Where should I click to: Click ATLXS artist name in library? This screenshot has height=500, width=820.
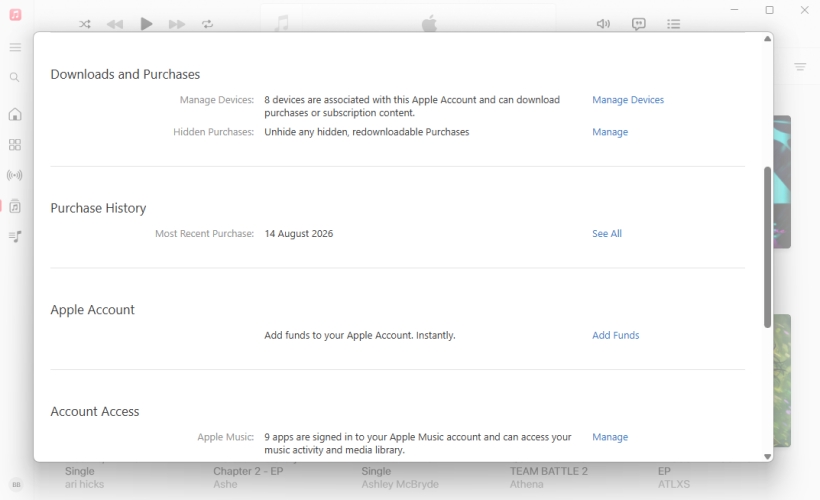(x=674, y=484)
